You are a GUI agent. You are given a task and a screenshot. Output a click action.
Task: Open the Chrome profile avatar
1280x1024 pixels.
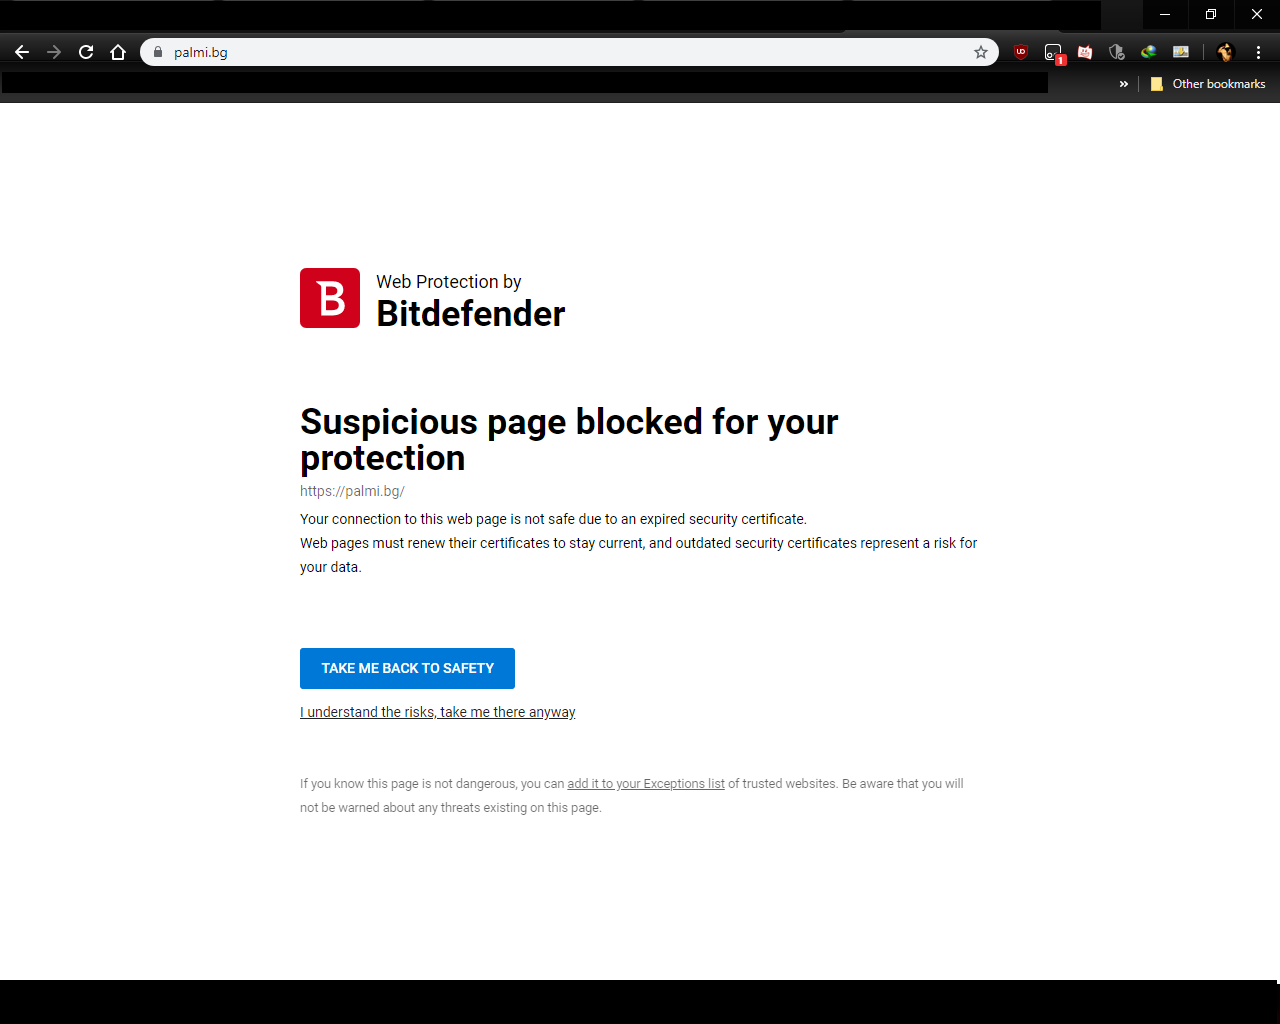point(1226,52)
